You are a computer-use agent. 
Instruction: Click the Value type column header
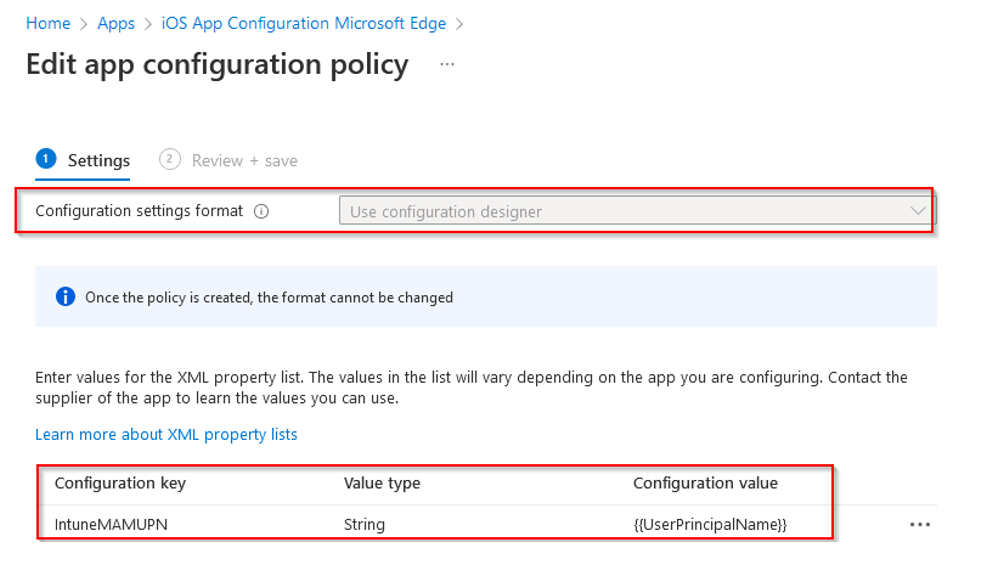point(382,483)
